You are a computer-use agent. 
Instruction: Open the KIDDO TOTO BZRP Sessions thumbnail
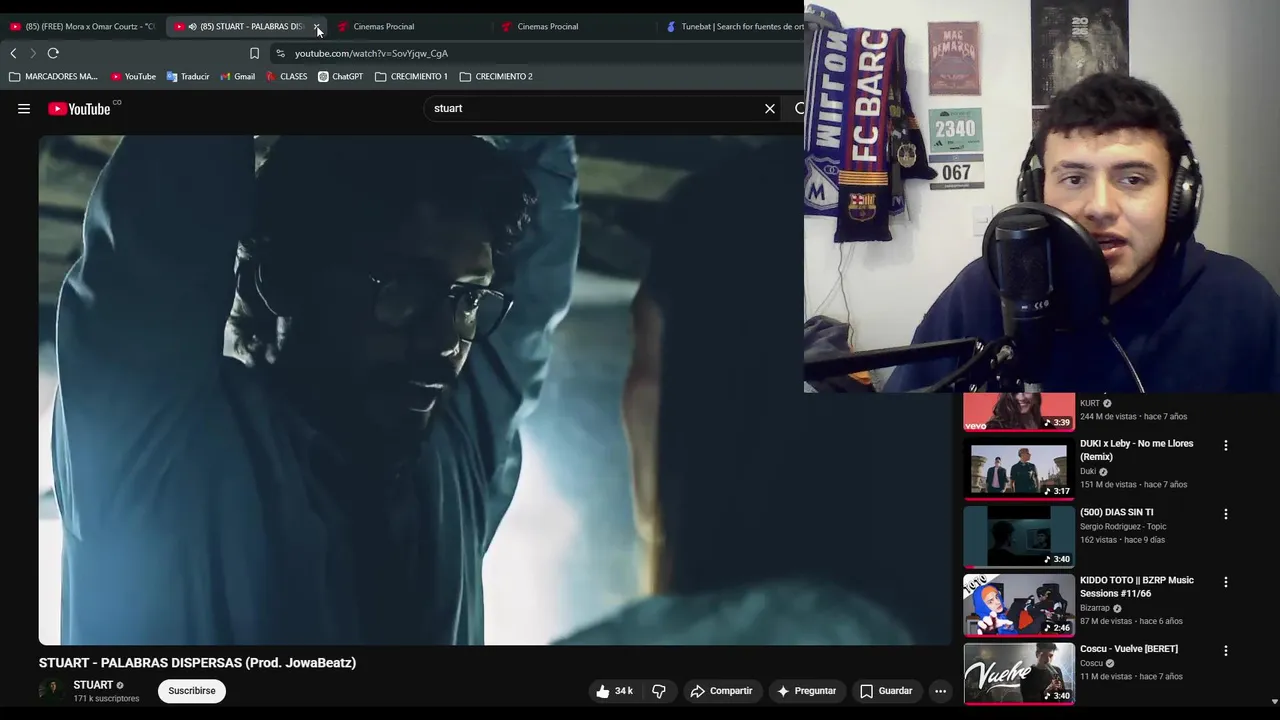(x=1019, y=604)
